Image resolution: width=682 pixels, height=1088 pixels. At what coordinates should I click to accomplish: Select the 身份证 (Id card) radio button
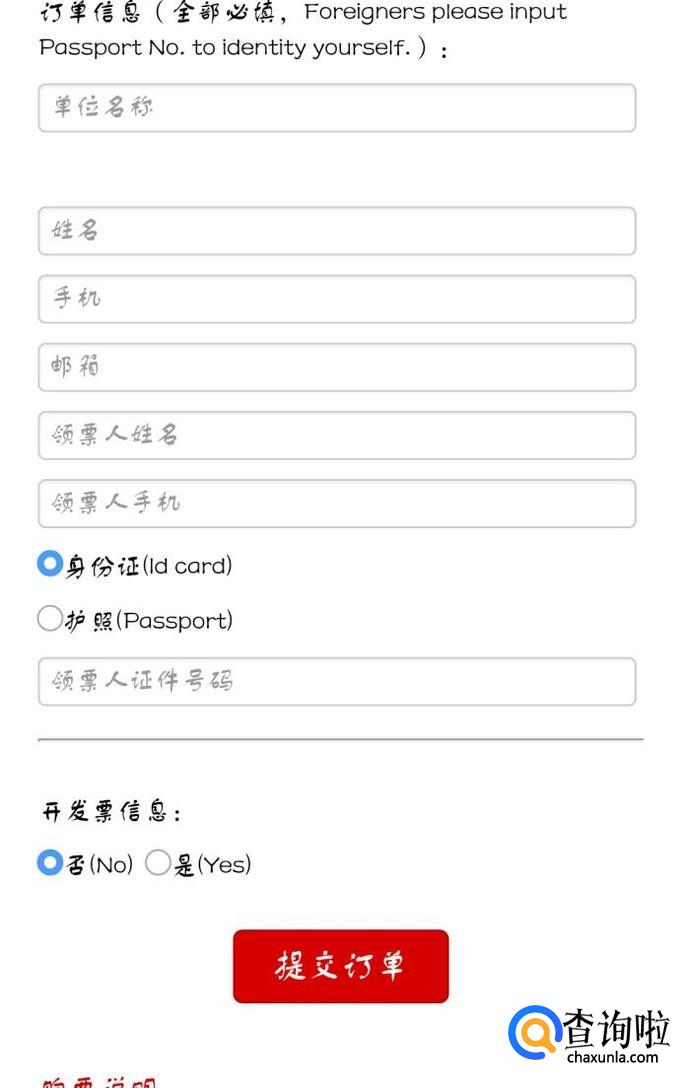click(x=49, y=564)
